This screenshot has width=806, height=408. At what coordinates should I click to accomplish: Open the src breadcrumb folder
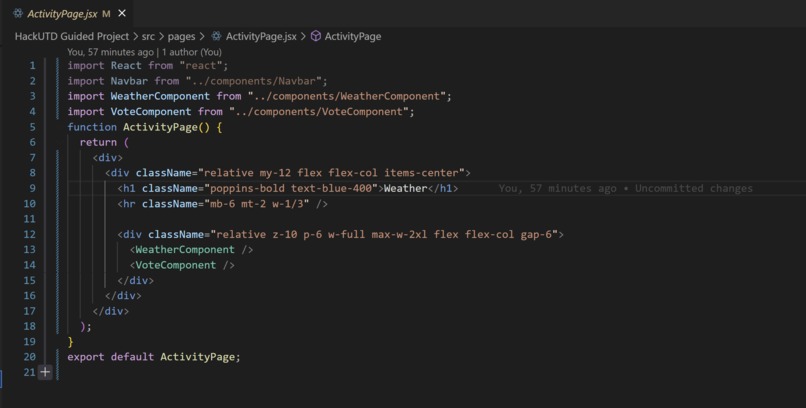coord(148,36)
